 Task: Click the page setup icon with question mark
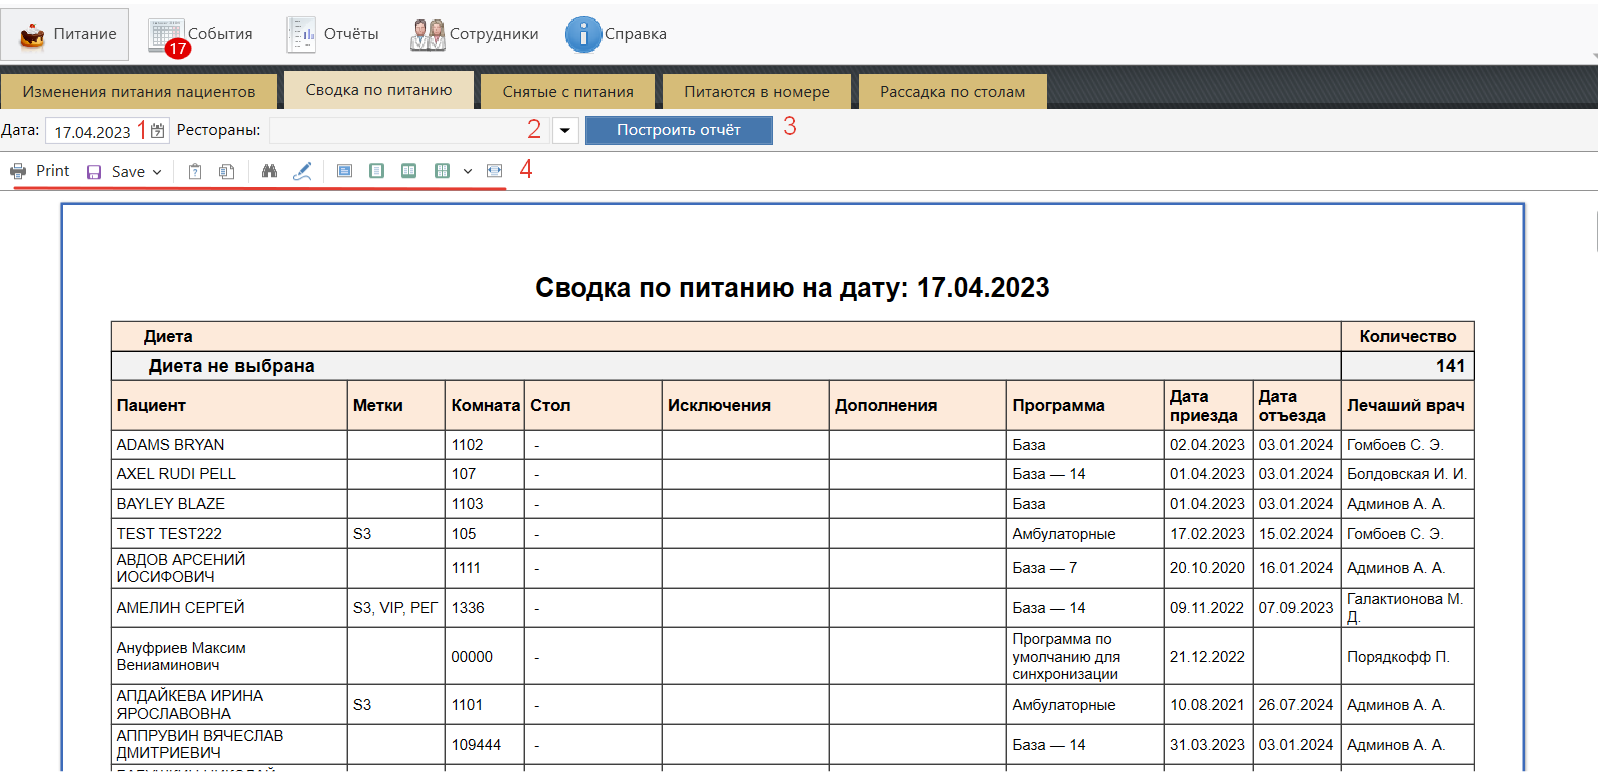point(195,171)
